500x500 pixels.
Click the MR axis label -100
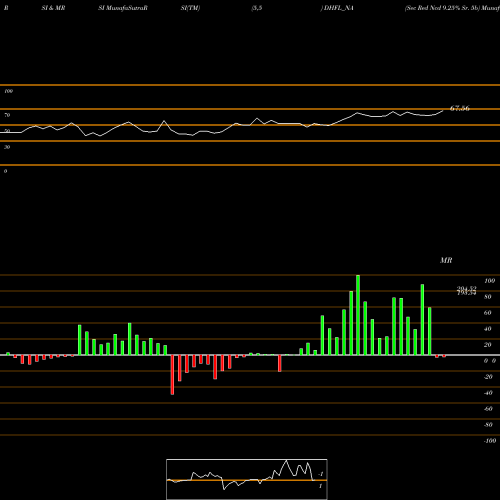(x=489, y=441)
